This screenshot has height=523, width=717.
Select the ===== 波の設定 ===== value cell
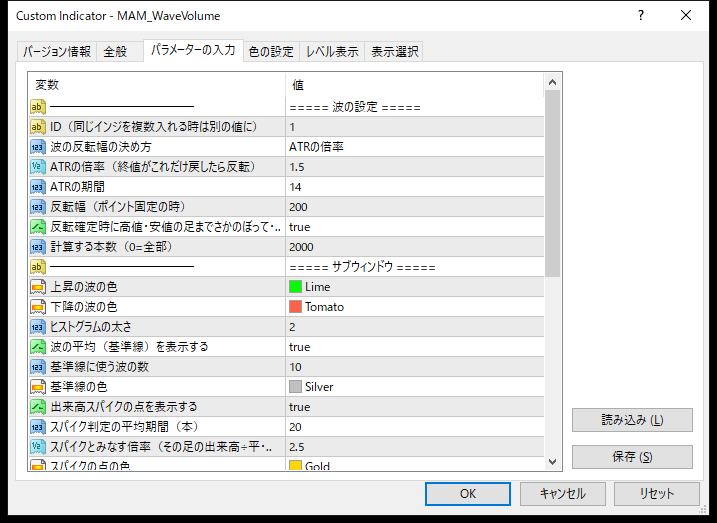415,107
